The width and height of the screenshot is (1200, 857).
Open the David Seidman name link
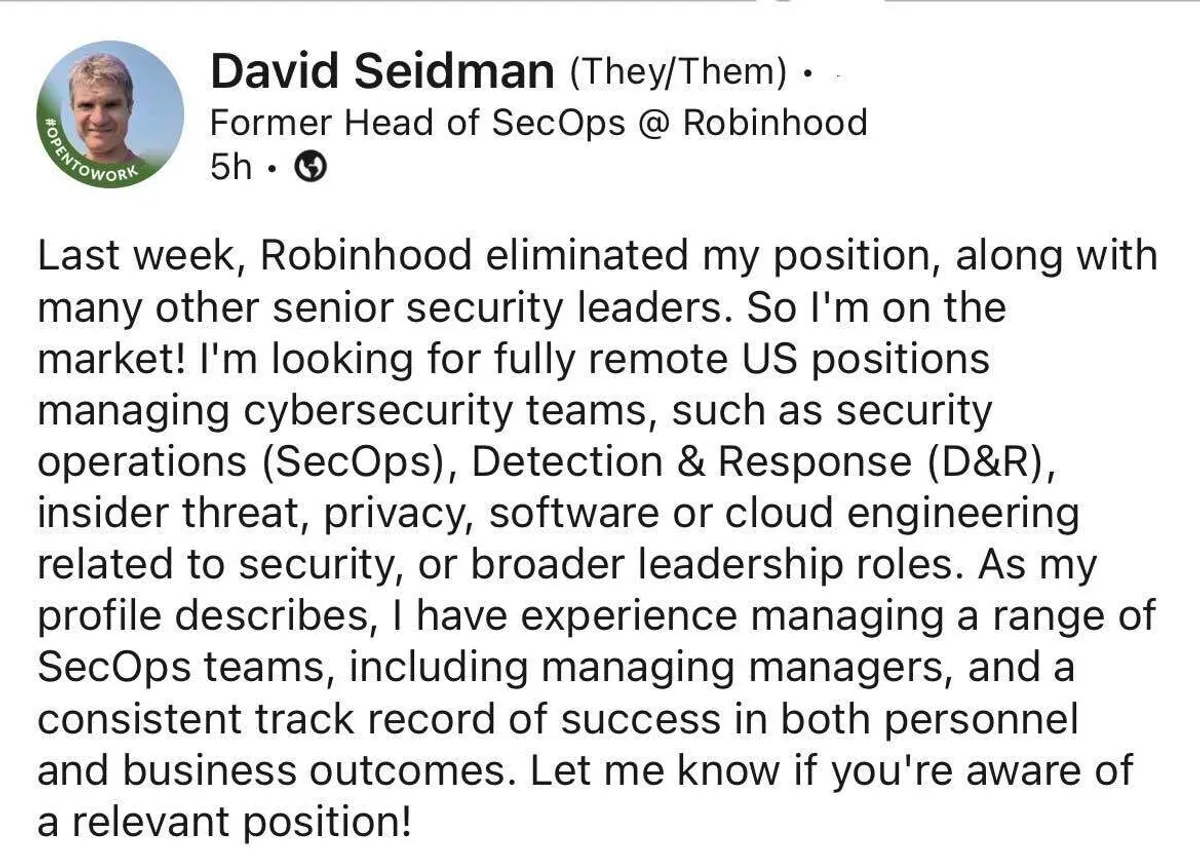tap(381, 72)
